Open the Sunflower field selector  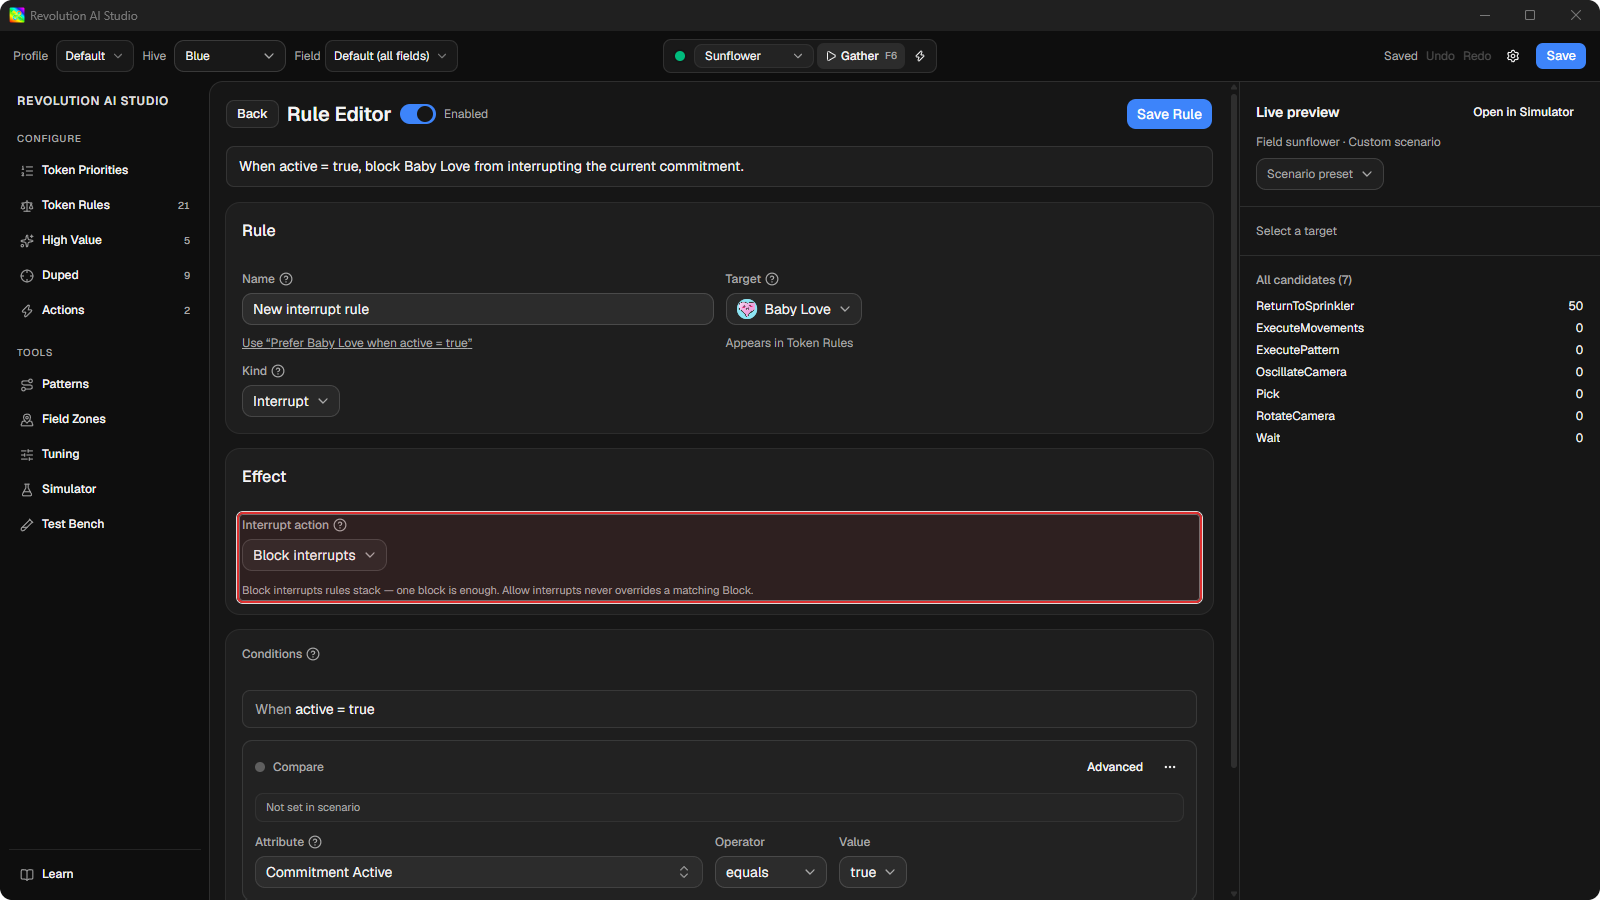[x=753, y=56]
